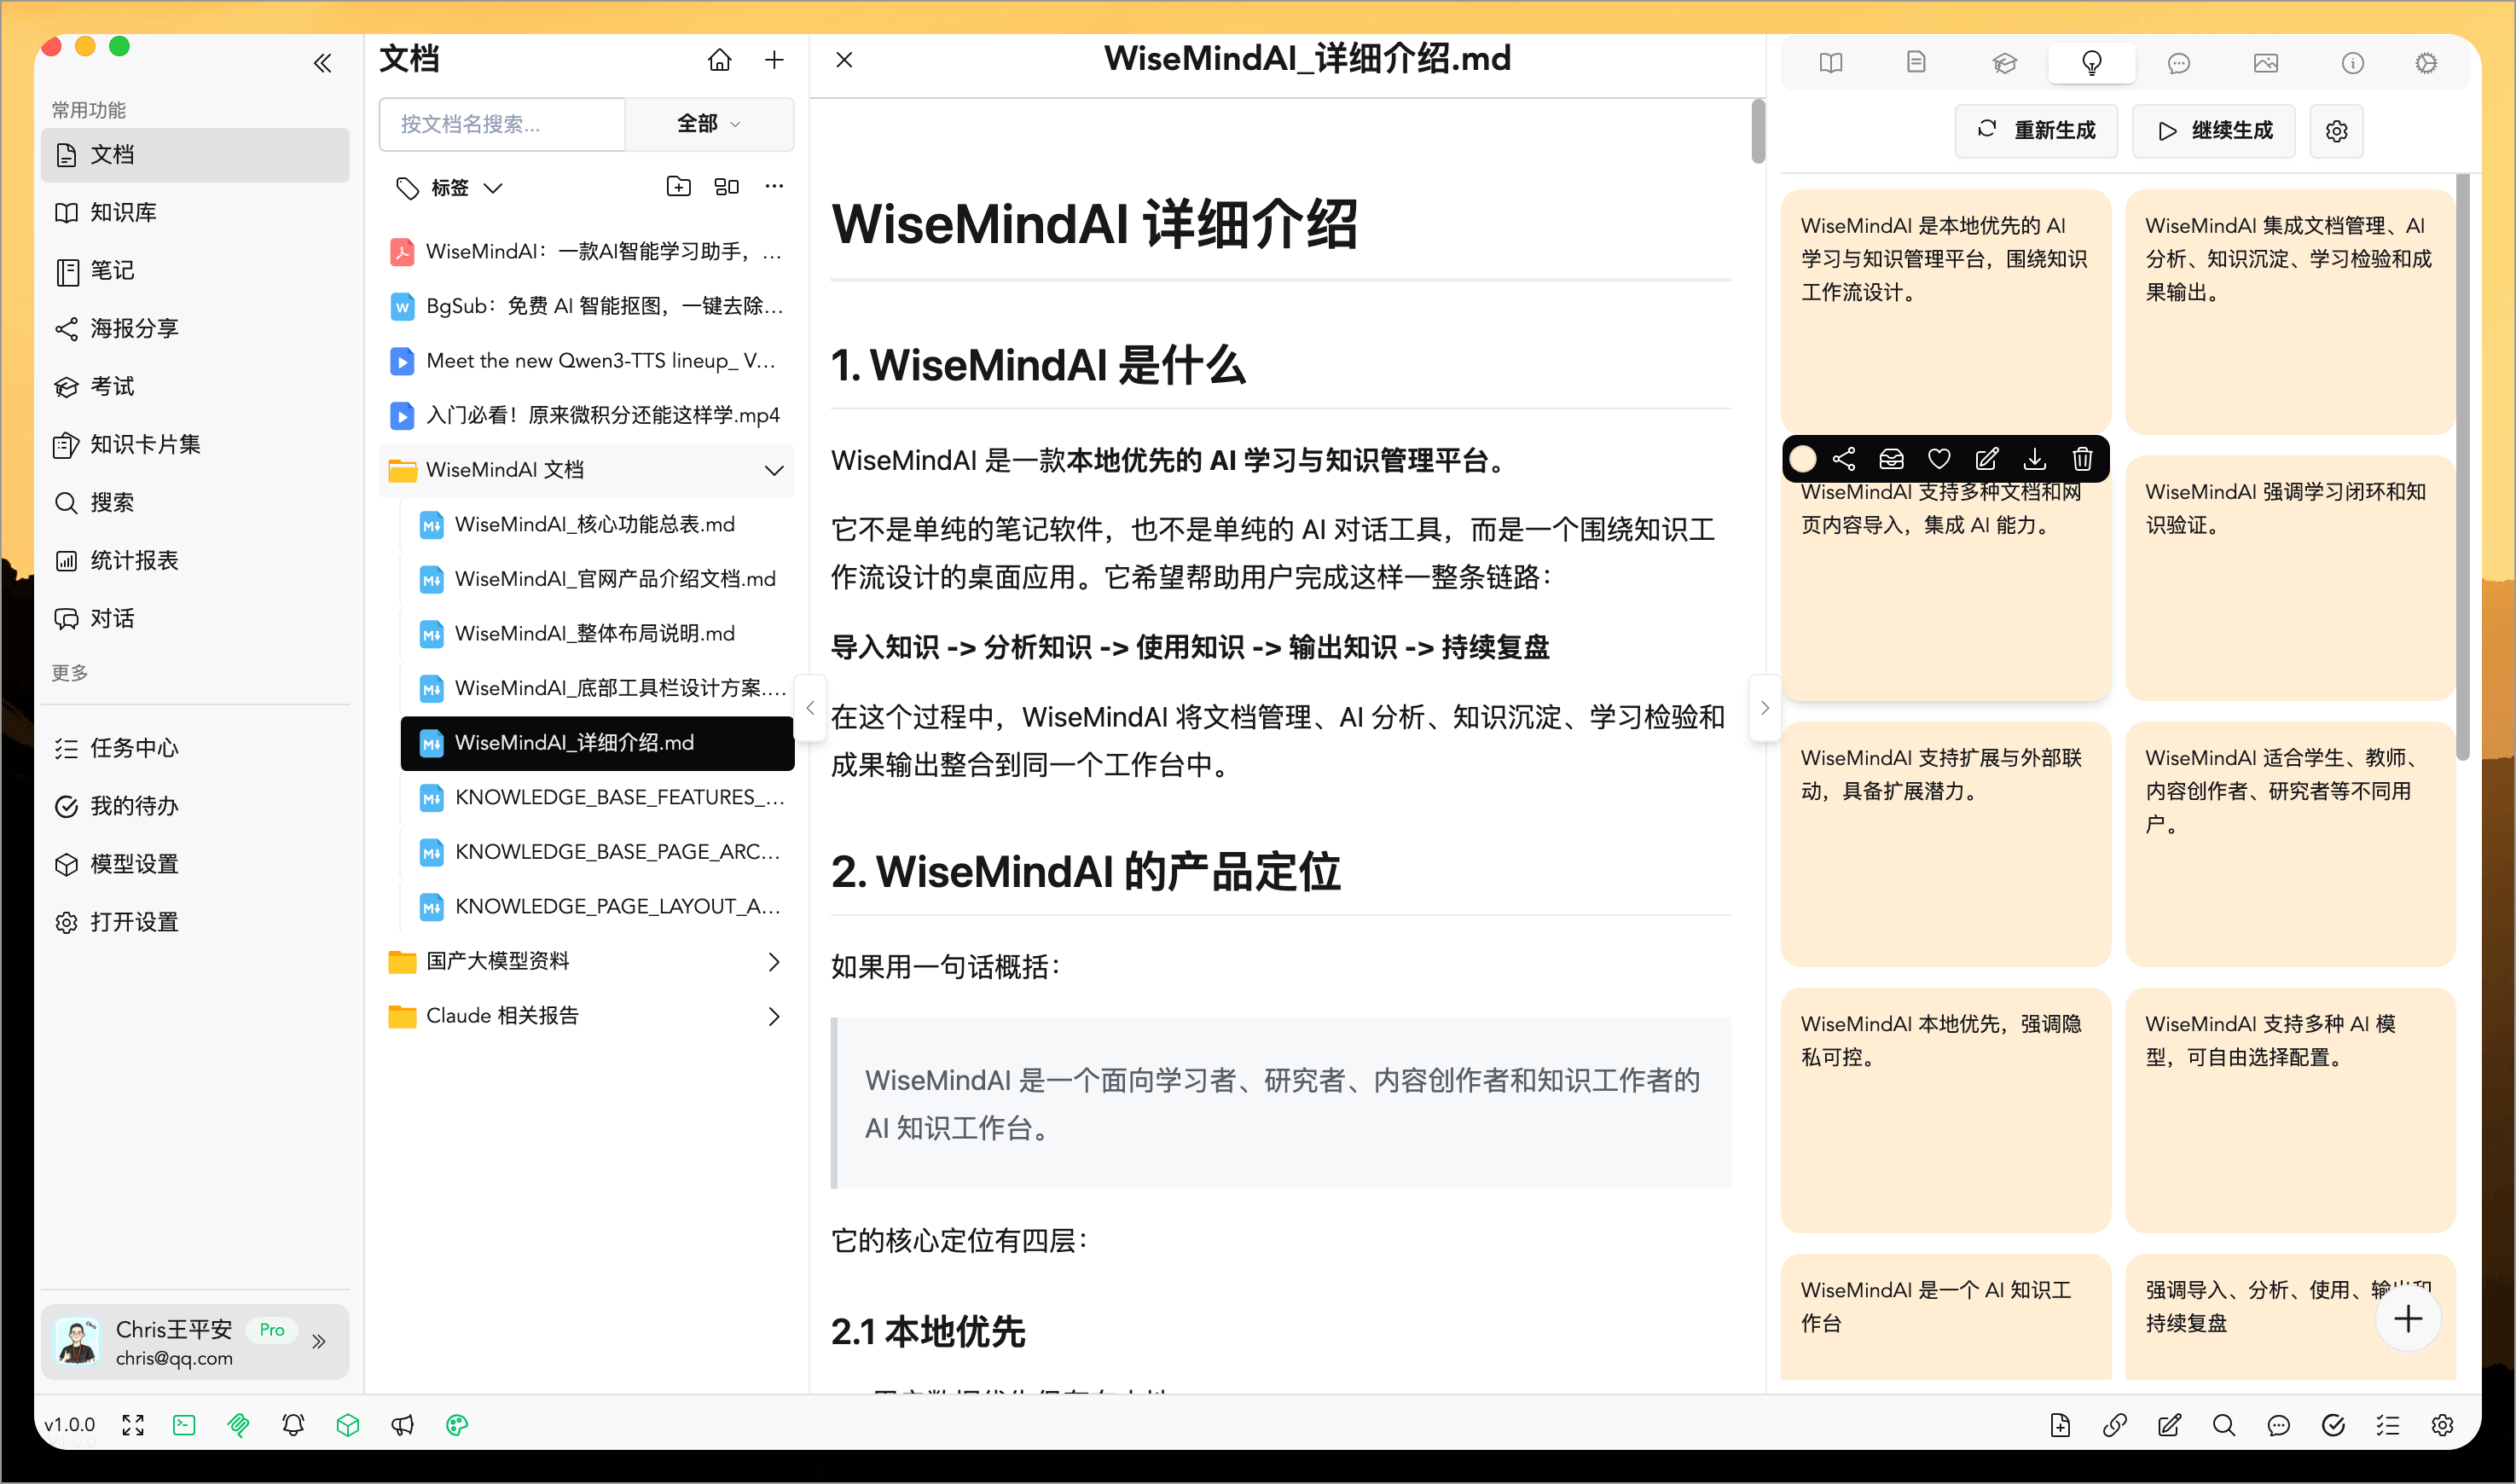Viewport: 2516px width, 1484px height.
Task: Open the knowledge card image view
Action: tap(2266, 62)
